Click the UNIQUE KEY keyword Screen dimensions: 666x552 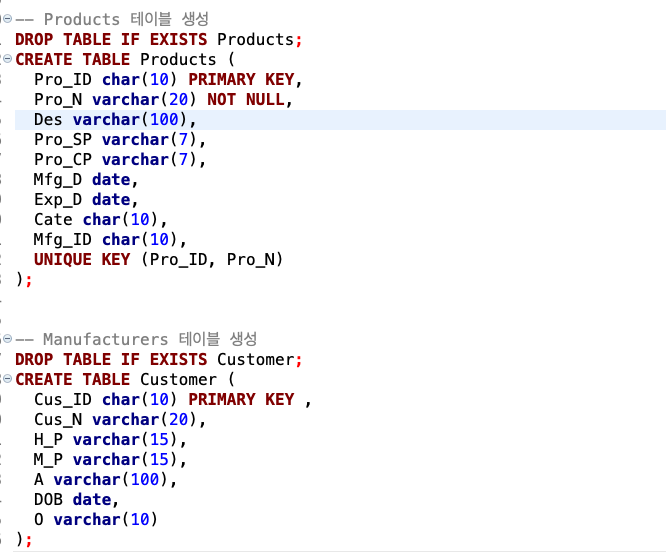[x=82, y=259]
